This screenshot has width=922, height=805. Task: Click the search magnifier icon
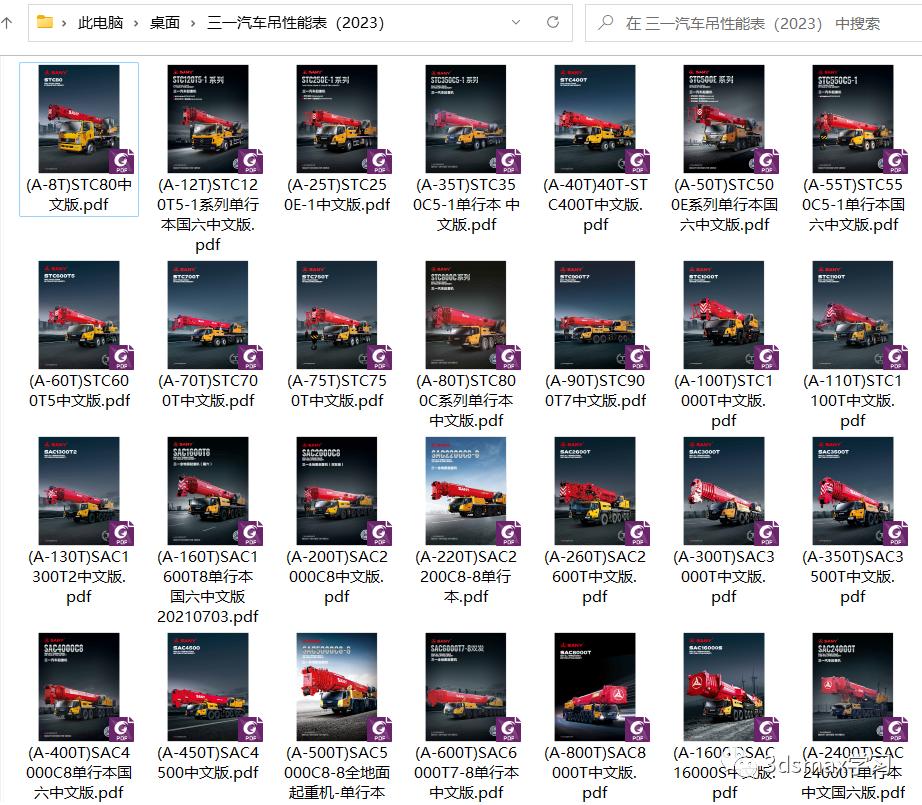click(606, 22)
